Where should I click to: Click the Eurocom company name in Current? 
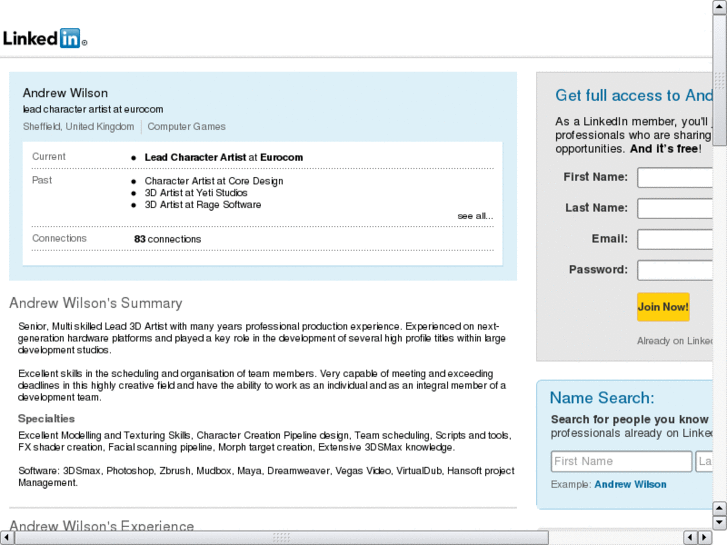click(x=281, y=157)
